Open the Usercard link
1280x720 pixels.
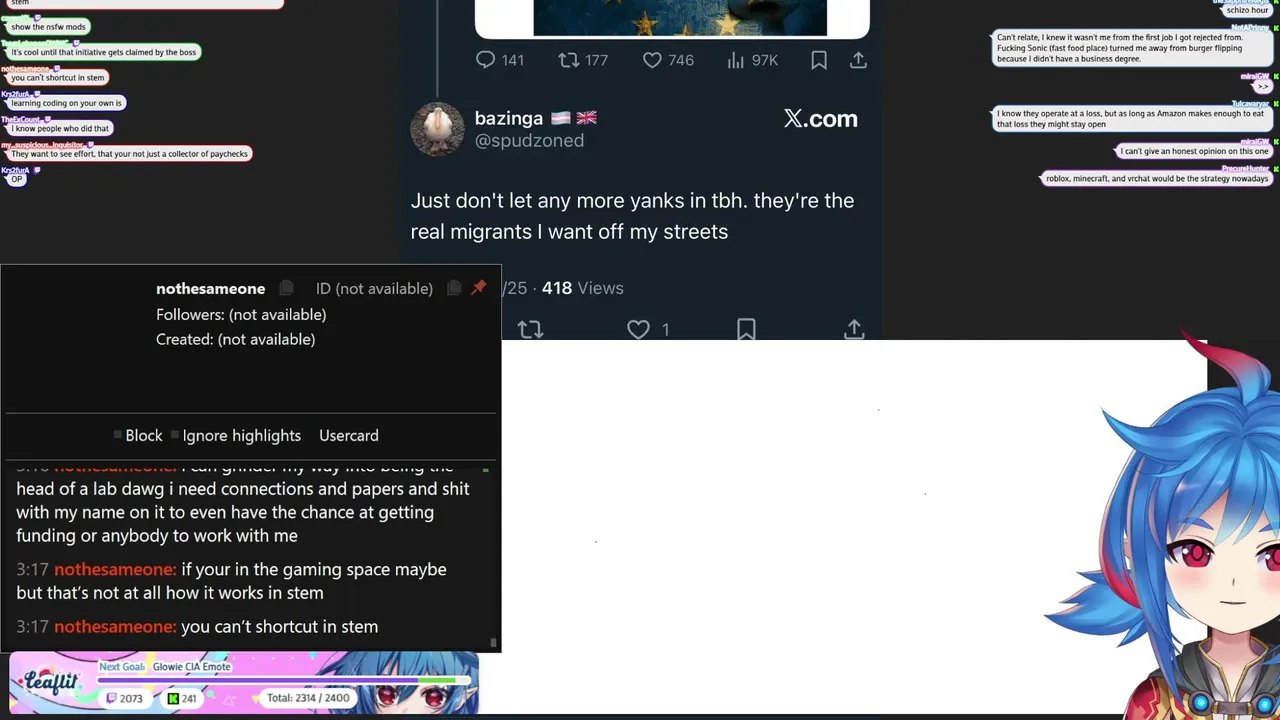click(348, 436)
